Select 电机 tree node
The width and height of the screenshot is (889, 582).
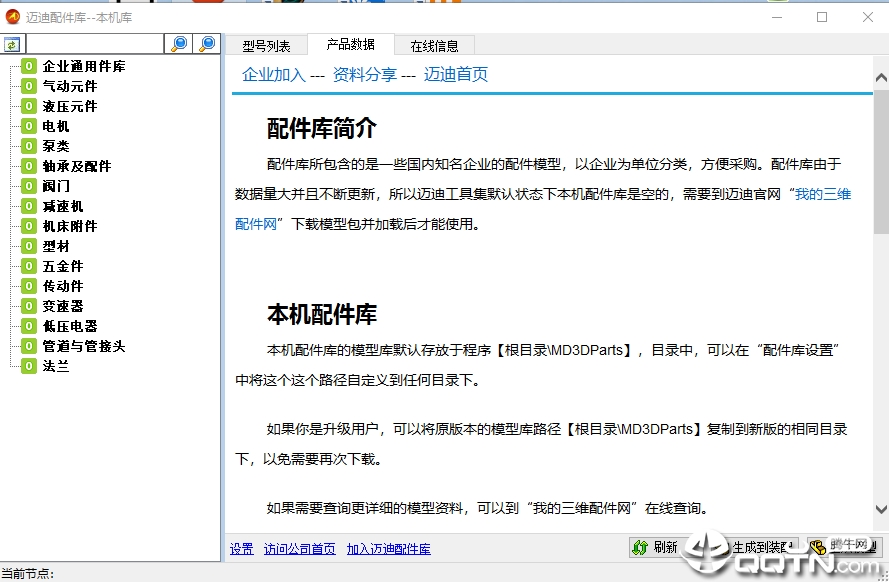[x=56, y=126]
